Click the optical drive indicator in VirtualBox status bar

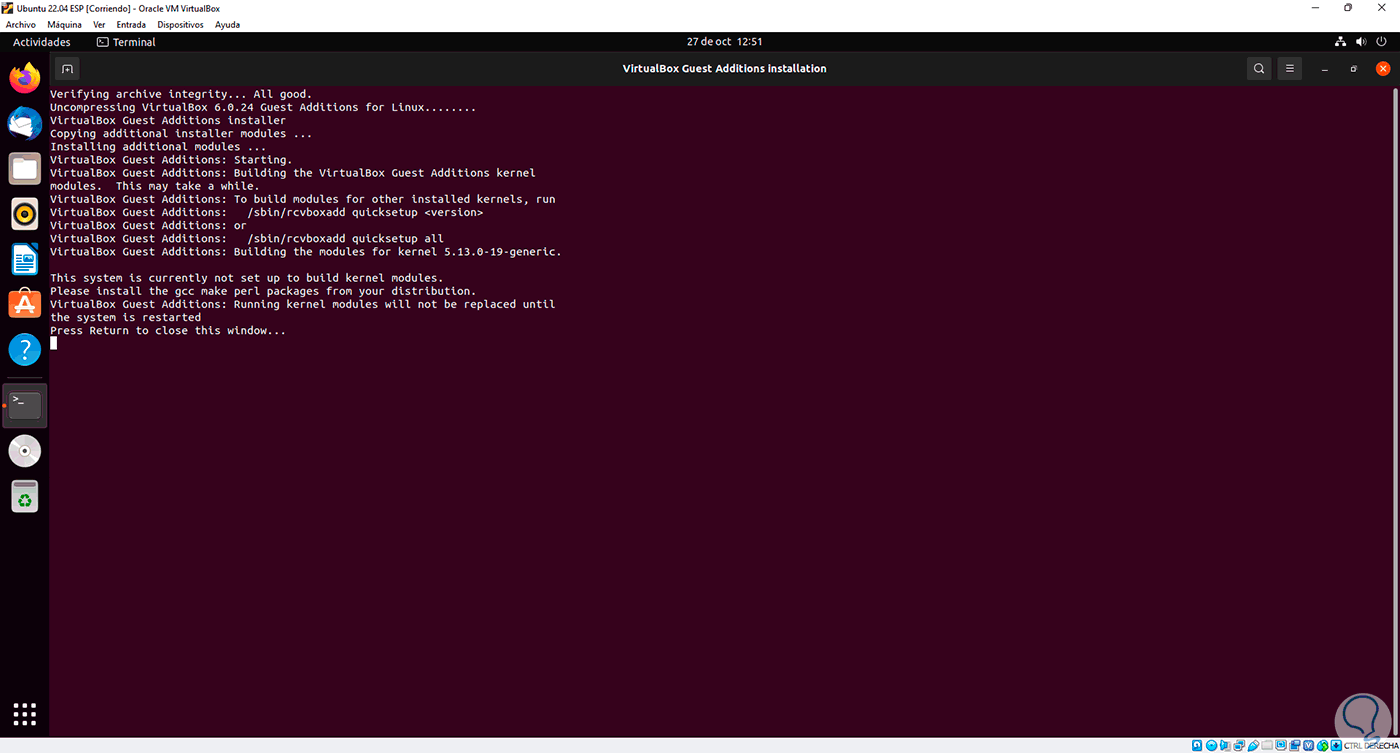tap(1211, 745)
